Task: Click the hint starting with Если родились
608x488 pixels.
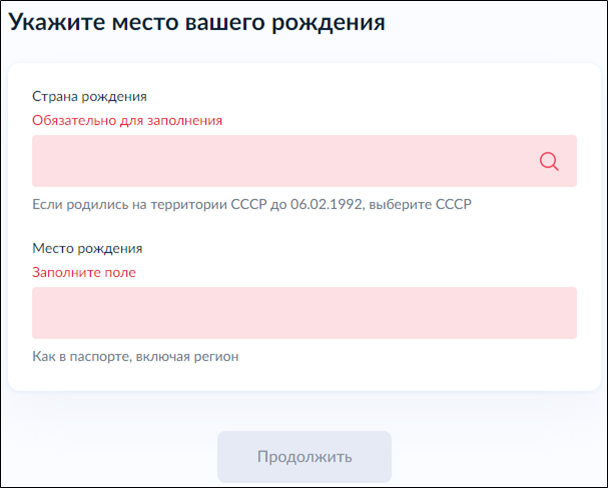Action: click(x=251, y=205)
